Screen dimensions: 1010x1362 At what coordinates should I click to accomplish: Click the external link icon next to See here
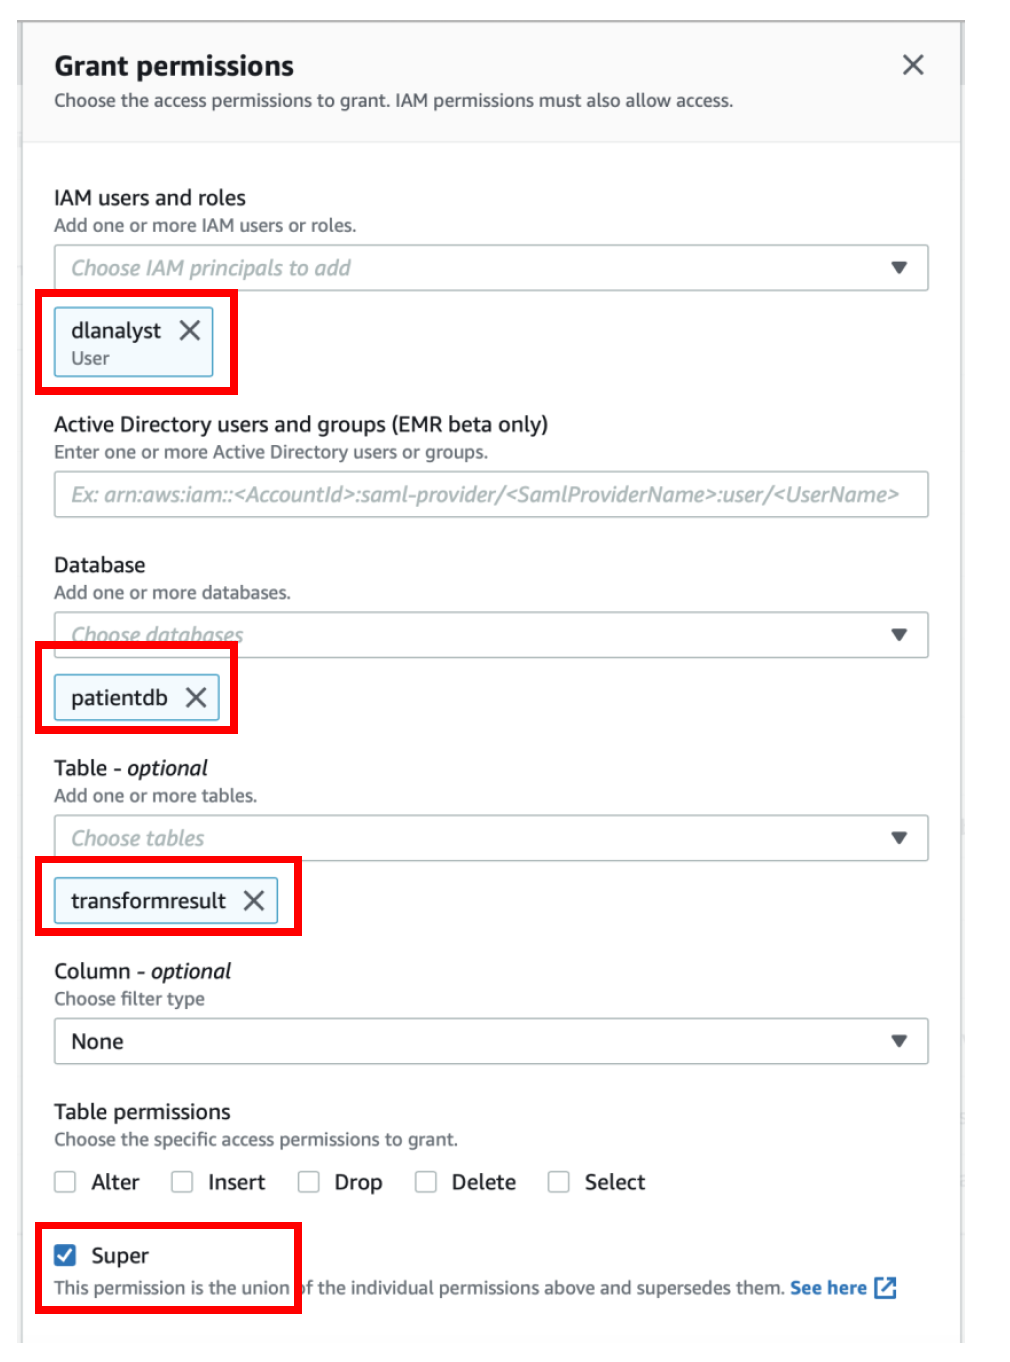click(x=885, y=1287)
